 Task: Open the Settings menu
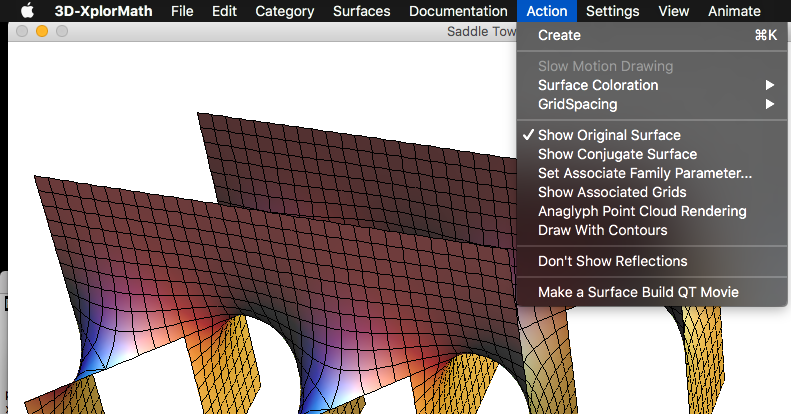(612, 11)
